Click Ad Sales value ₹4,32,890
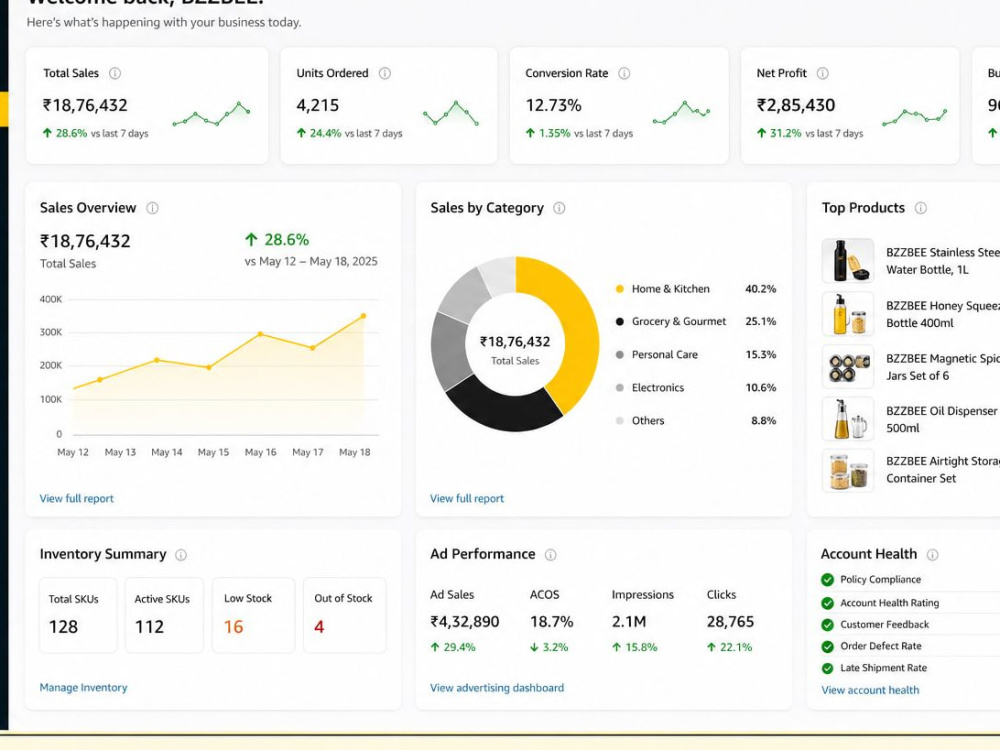 [x=464, y=622]
